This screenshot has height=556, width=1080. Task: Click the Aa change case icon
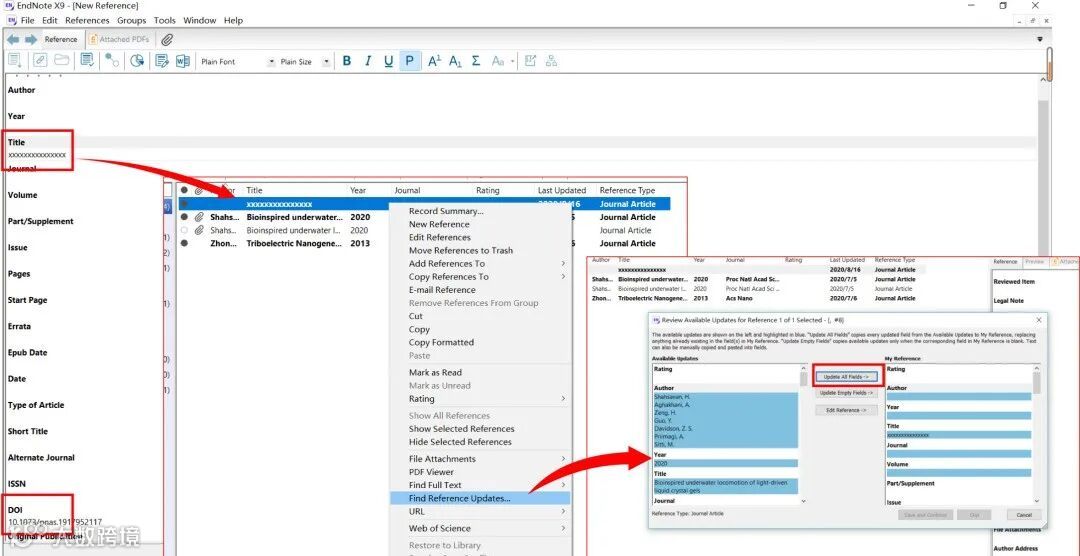[498, 61]
